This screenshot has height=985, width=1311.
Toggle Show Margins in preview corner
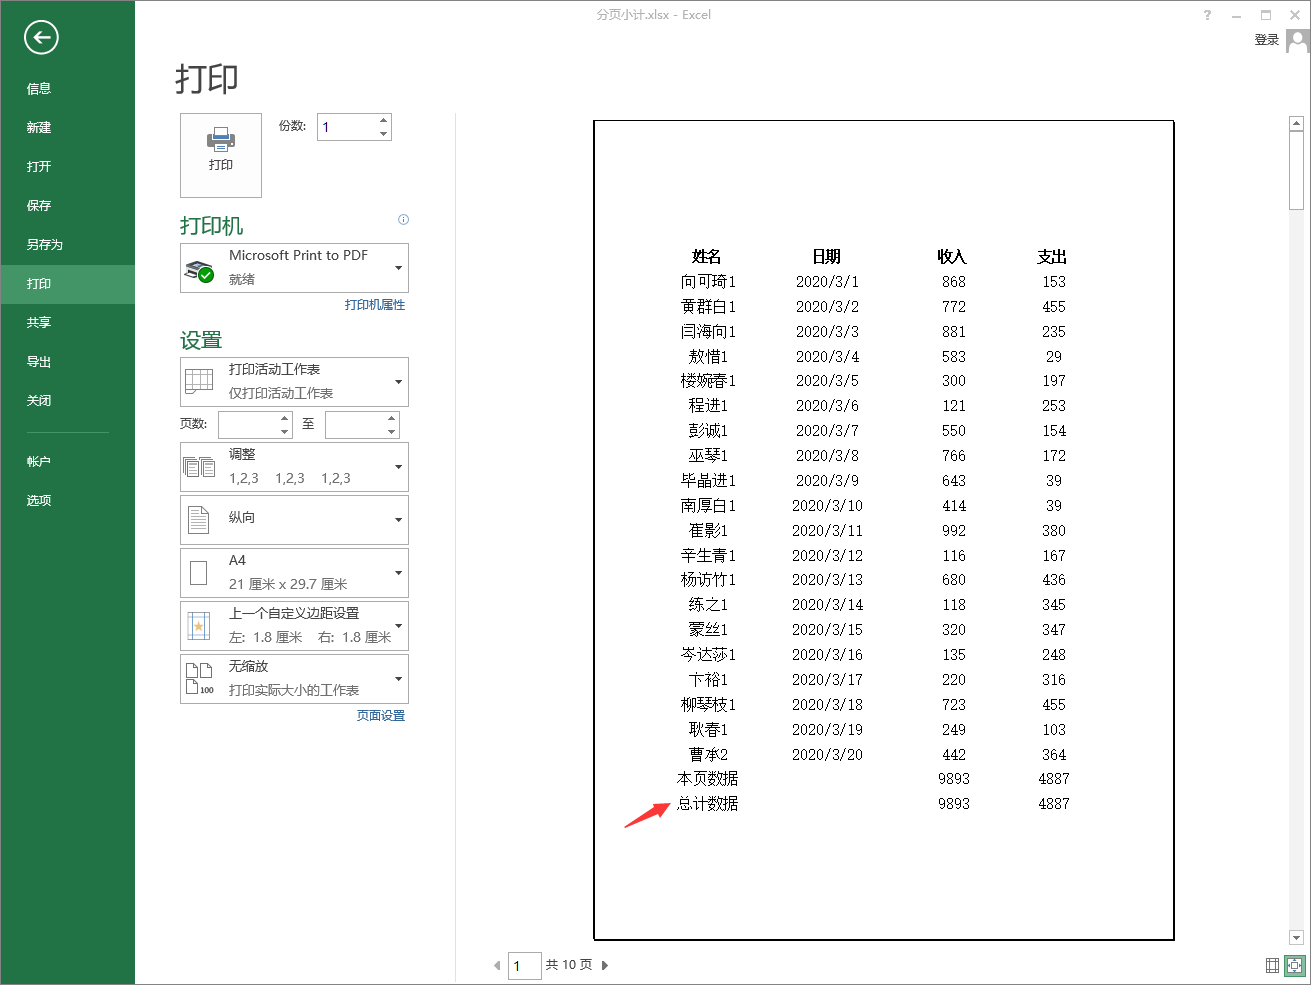(x=1272, y=965)
